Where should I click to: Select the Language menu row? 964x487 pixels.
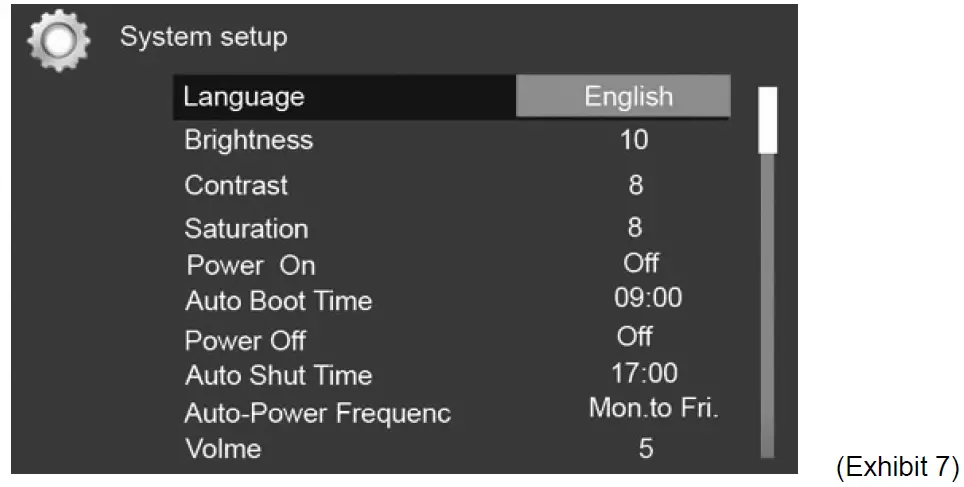(244, 97)
